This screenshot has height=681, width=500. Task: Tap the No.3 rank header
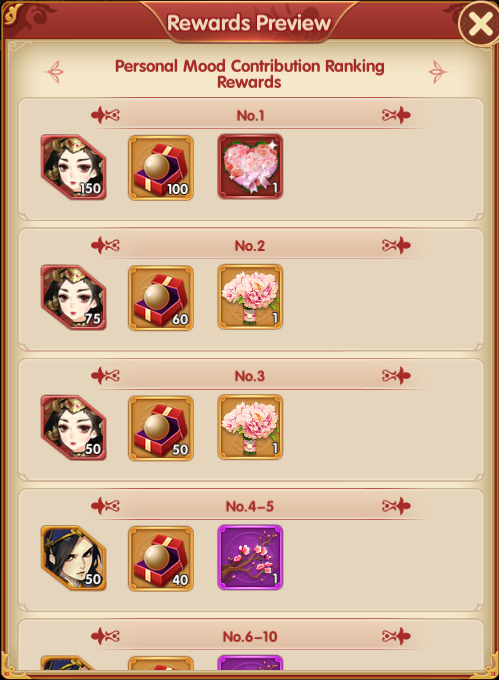coord(250,376)
